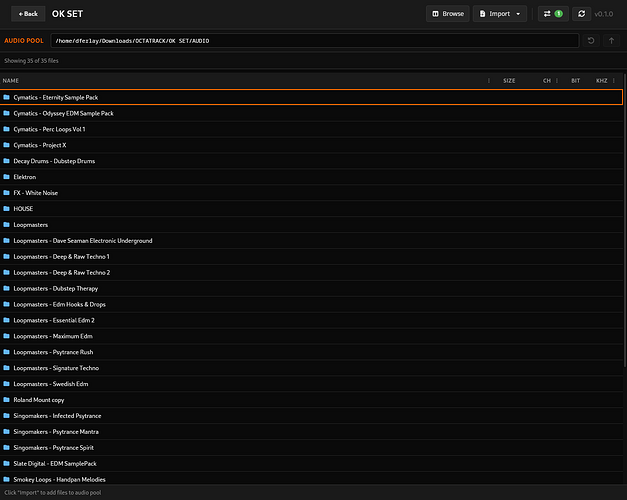This screenshot has width=627, height=500.
Task: Click the folder icon beside HOUSE
Action: click(6, 209)
